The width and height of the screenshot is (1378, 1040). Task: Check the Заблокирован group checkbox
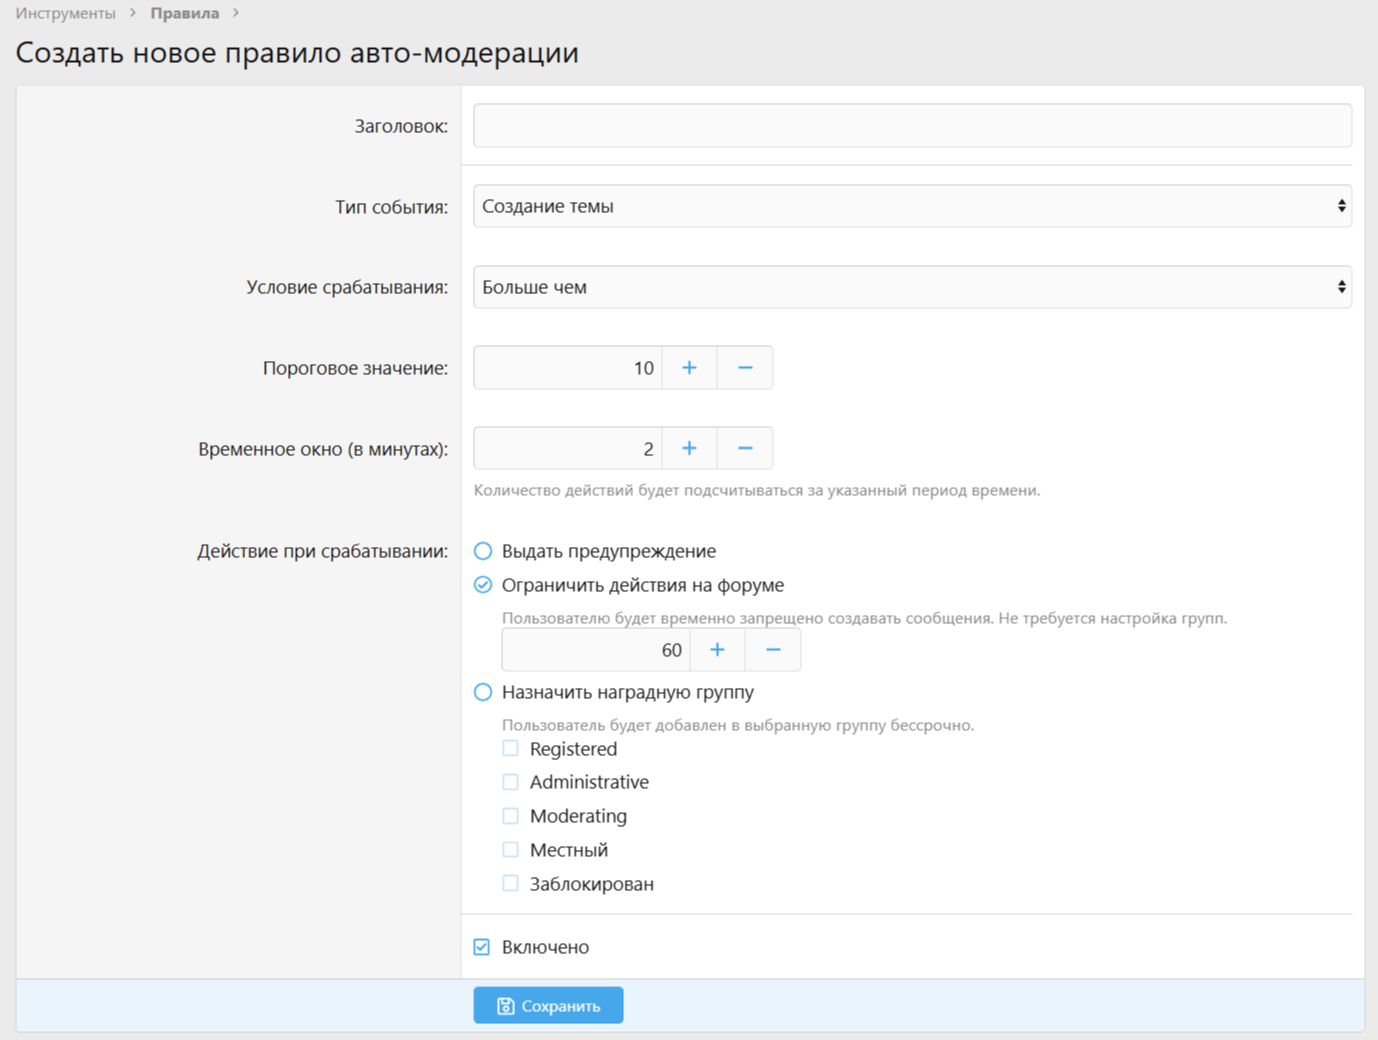click(511, 884)
